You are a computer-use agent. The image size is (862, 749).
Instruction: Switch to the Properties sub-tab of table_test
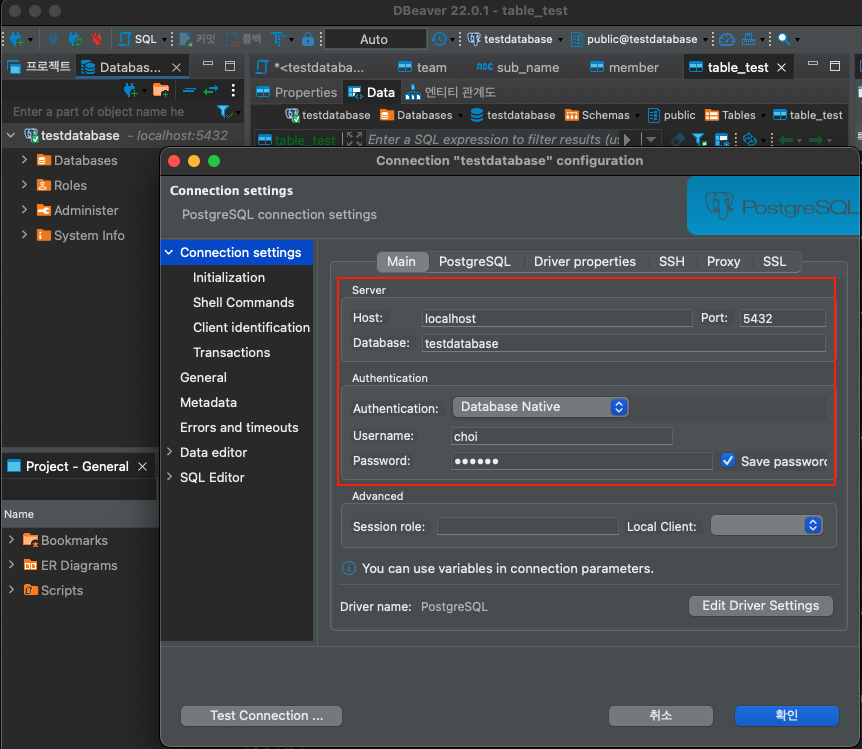click(296, 92)
